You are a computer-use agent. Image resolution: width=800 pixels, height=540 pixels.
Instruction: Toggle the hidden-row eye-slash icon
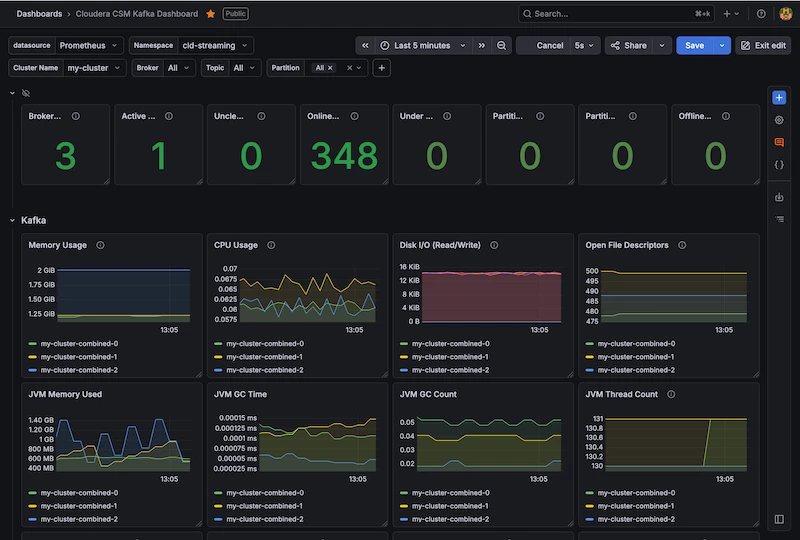tap(26, 93)
